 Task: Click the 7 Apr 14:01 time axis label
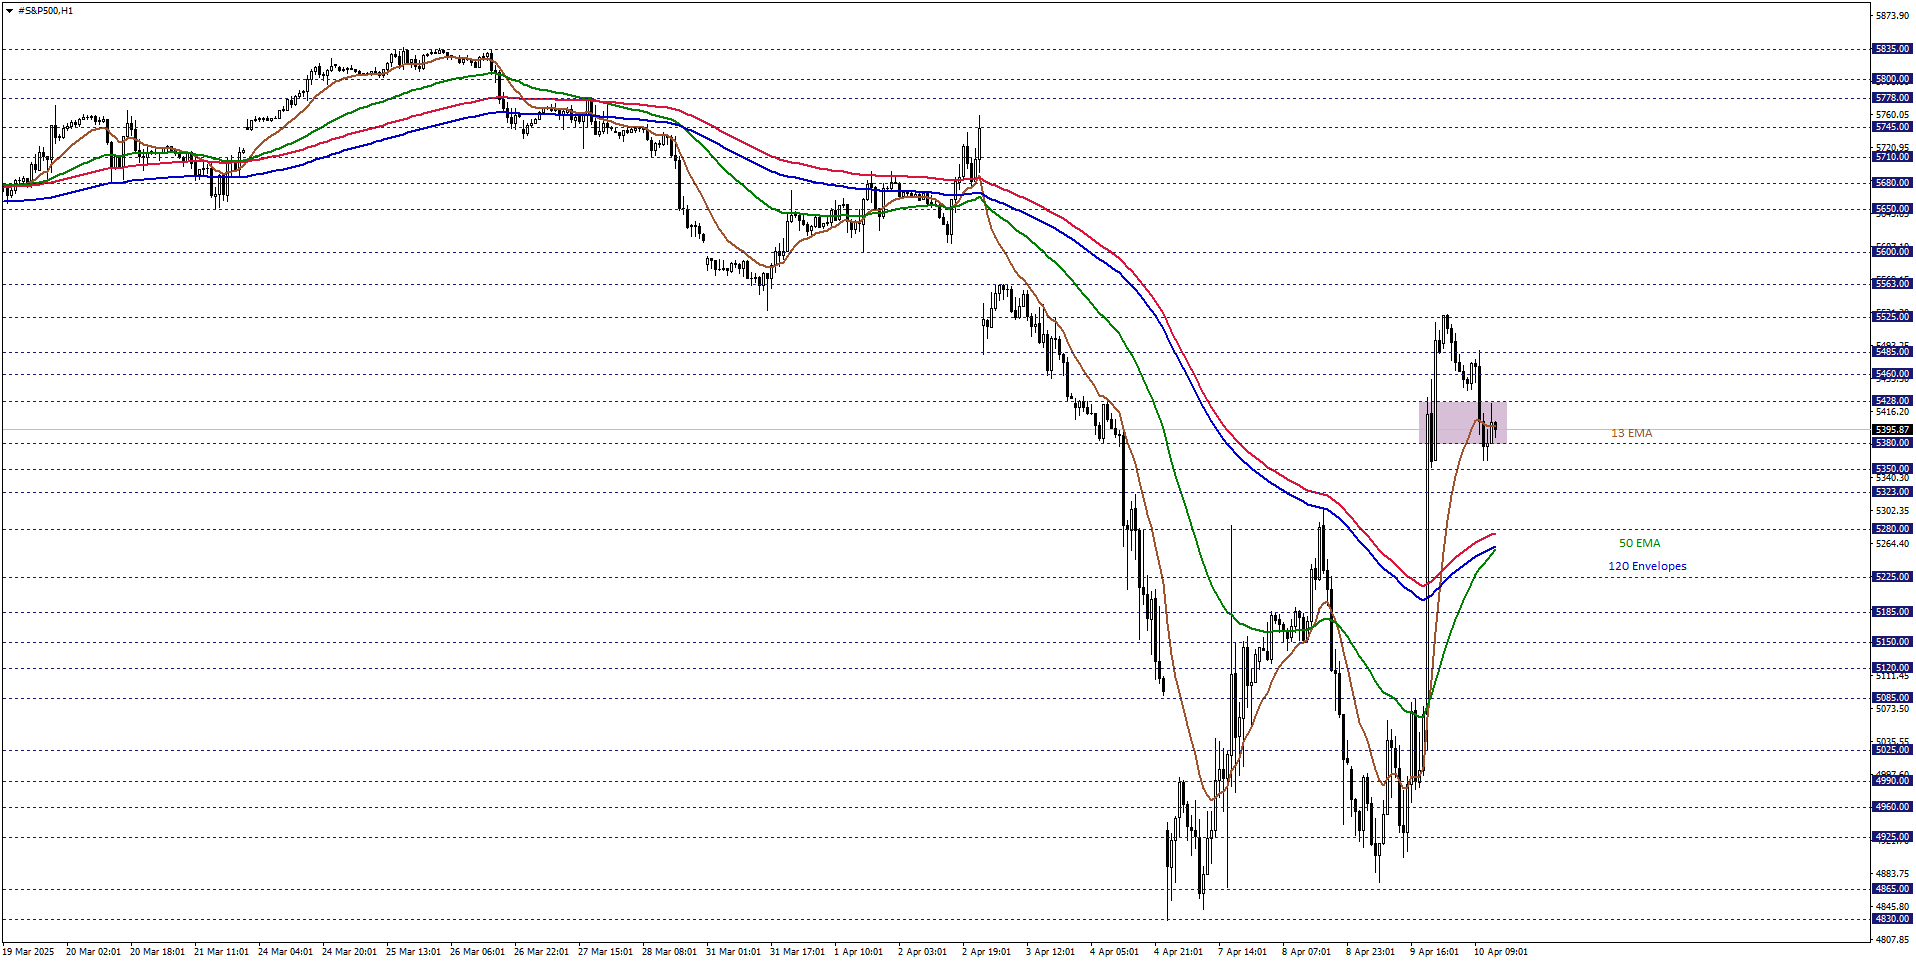pyautogui.click(x=1242, y=952)
